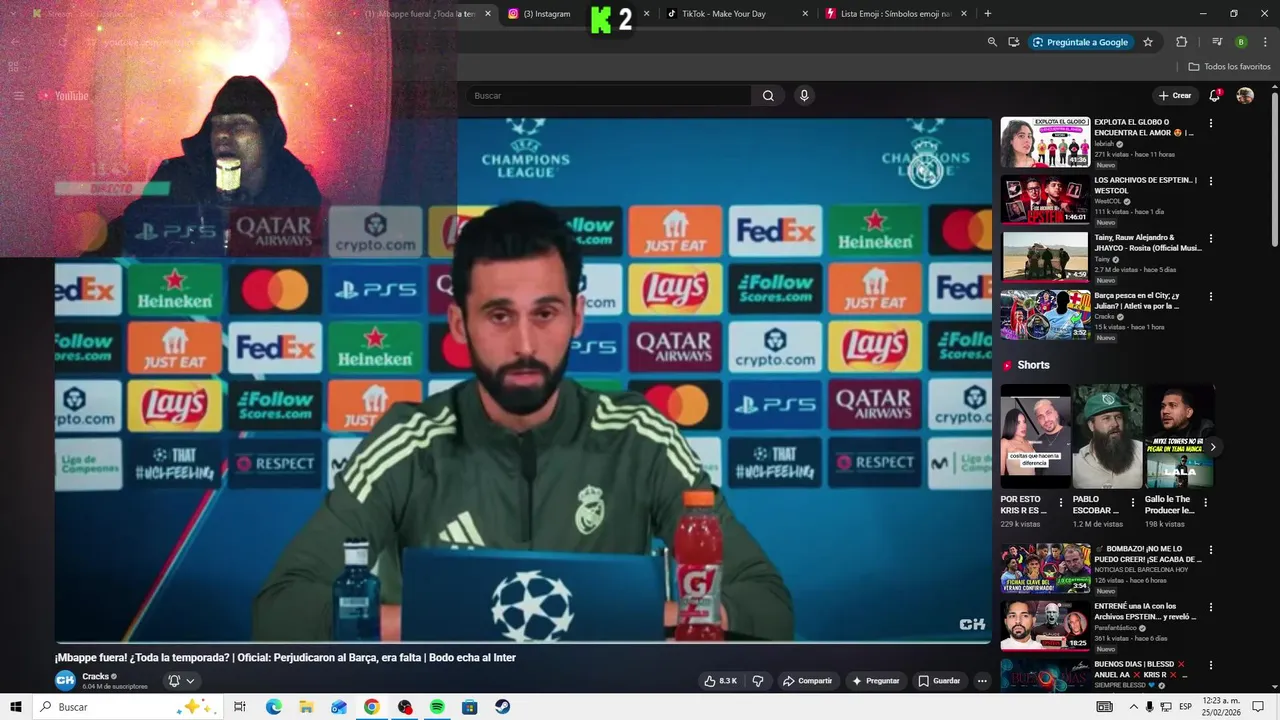The image size is (1280, 720).
Task: Click the Crear button
Action: [1175, 96]
